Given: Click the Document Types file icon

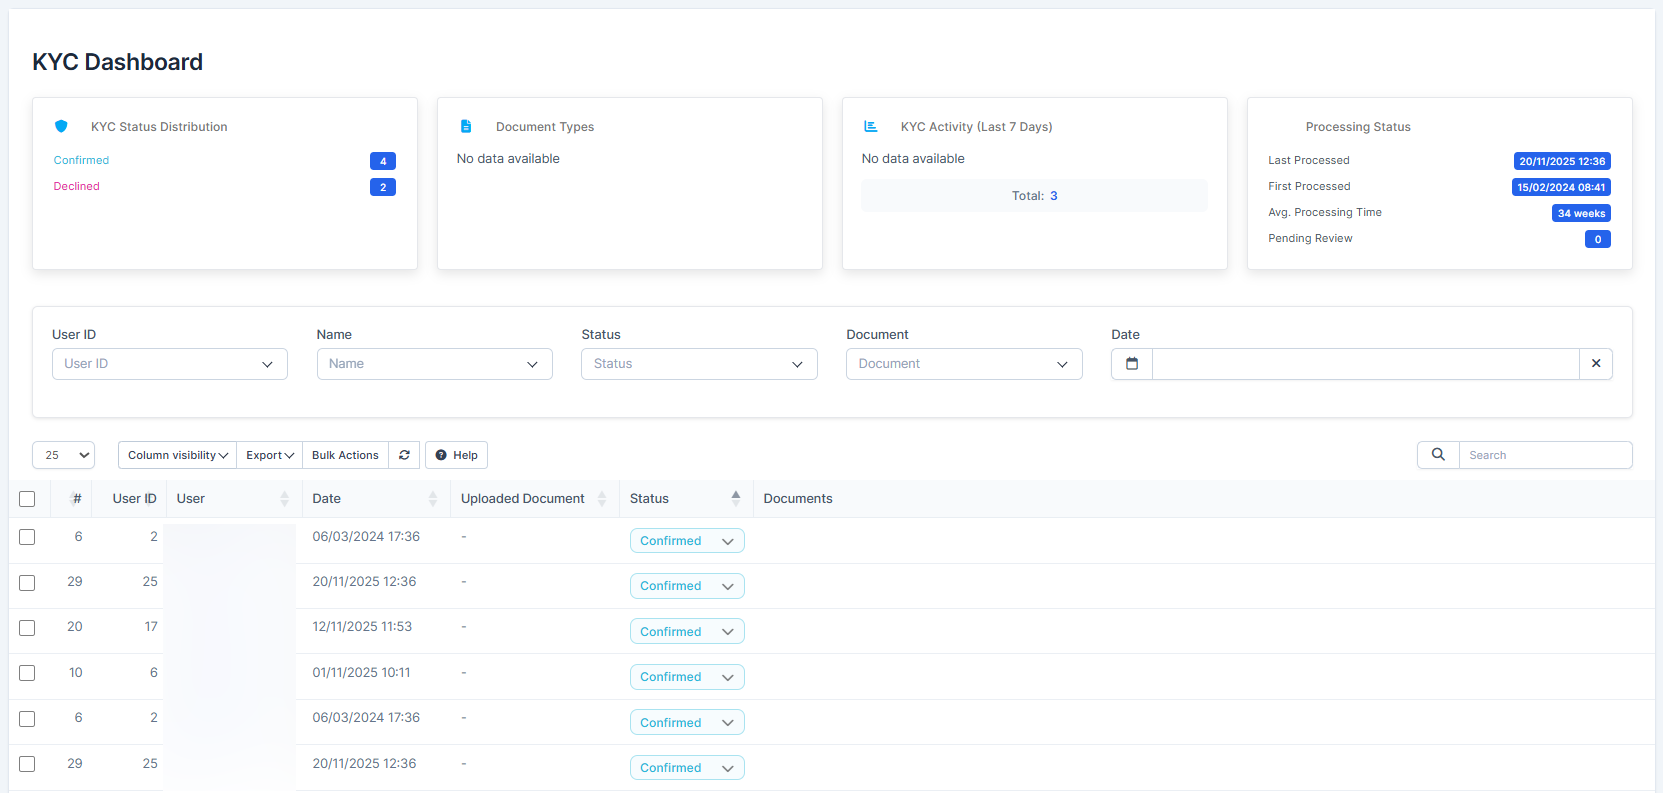Looking at the screenshot, I should (x=466, y=127).
